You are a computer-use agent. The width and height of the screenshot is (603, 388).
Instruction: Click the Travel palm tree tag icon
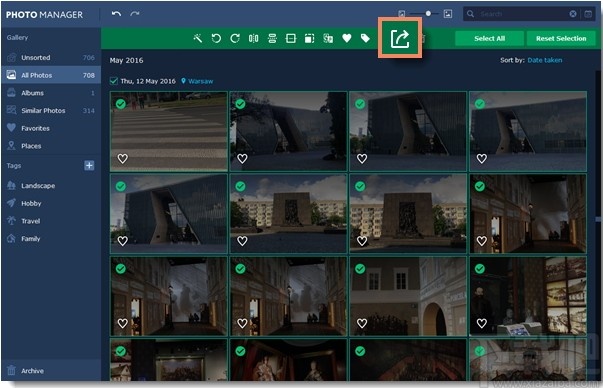[12, 221]
